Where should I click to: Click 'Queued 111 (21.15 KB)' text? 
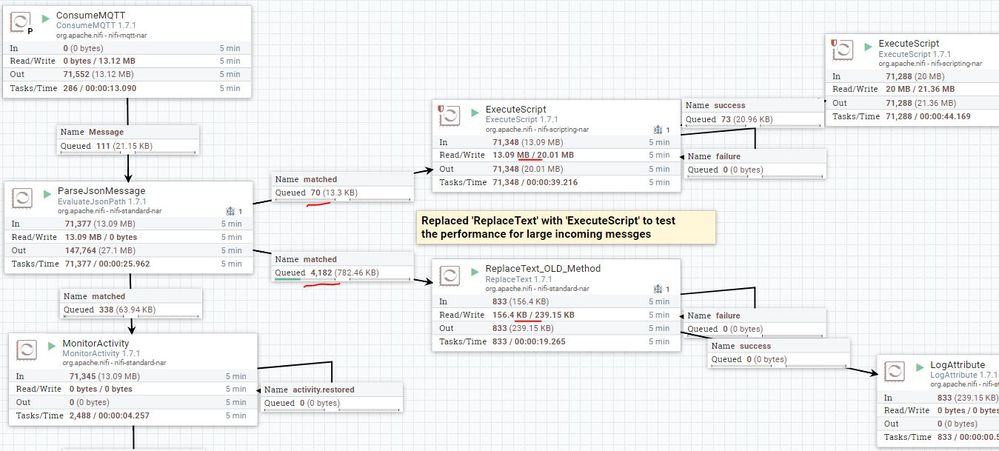coord(106,146)
